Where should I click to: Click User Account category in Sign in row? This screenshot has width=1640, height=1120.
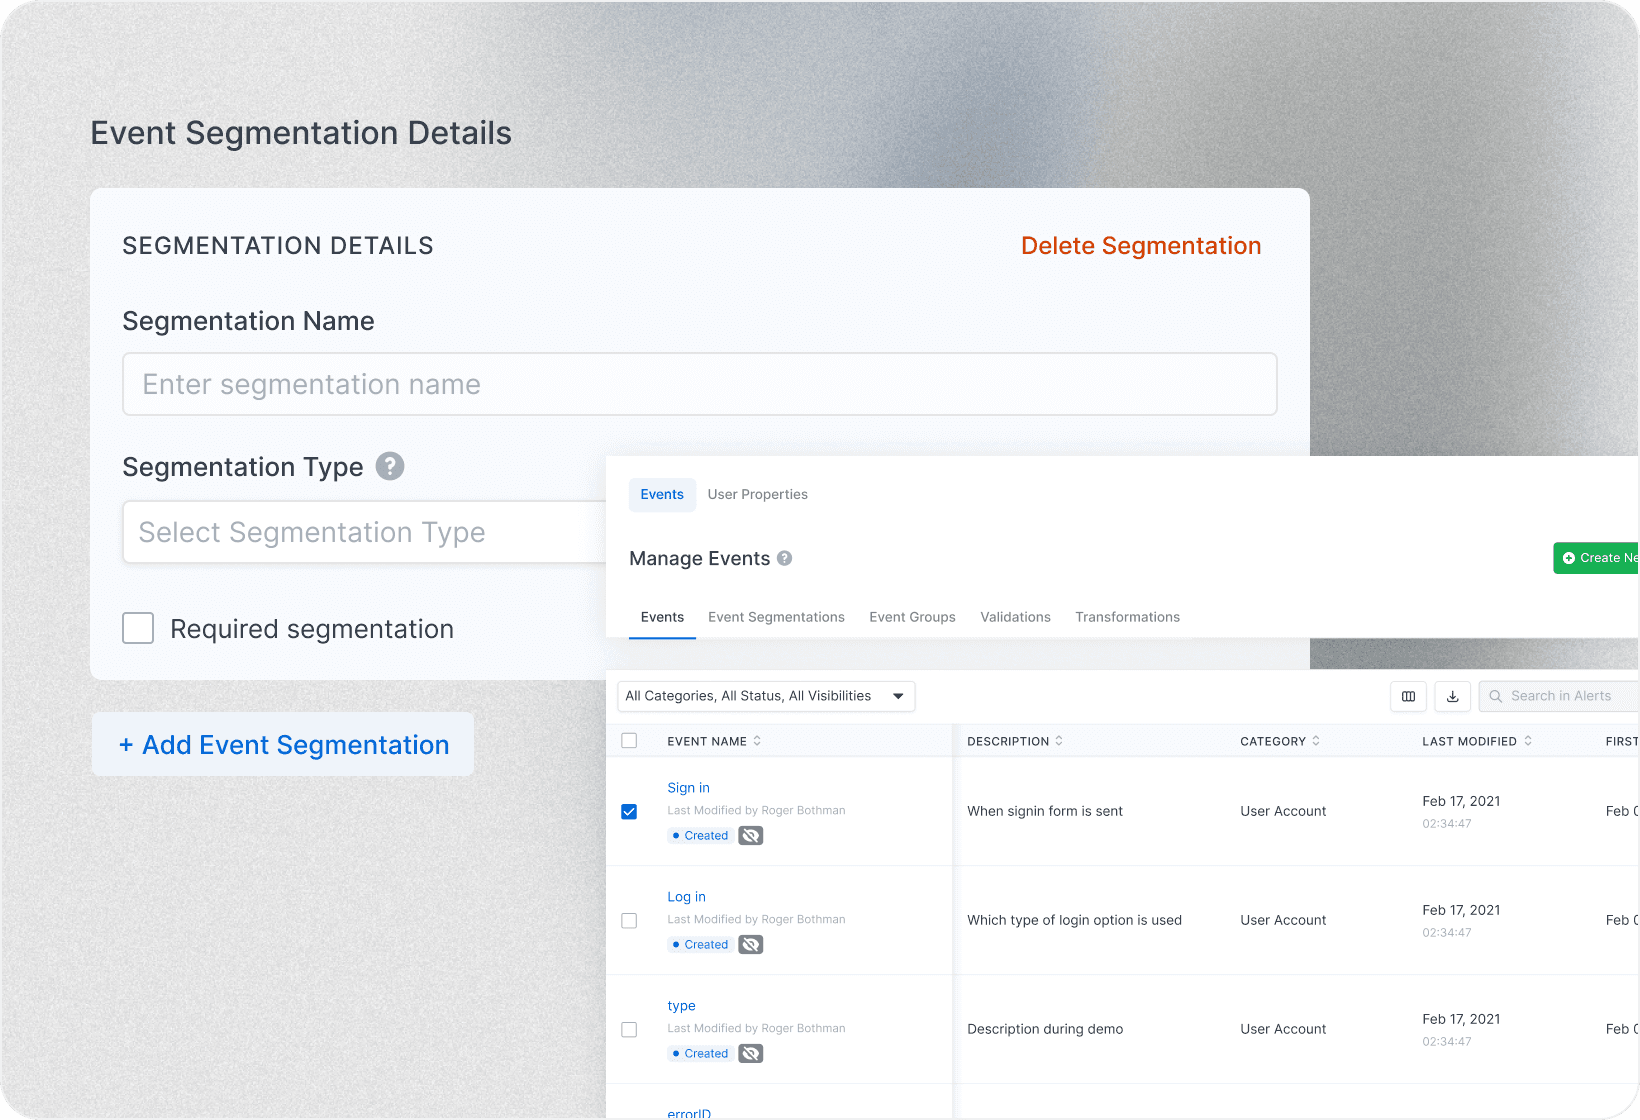point(1283,811)
